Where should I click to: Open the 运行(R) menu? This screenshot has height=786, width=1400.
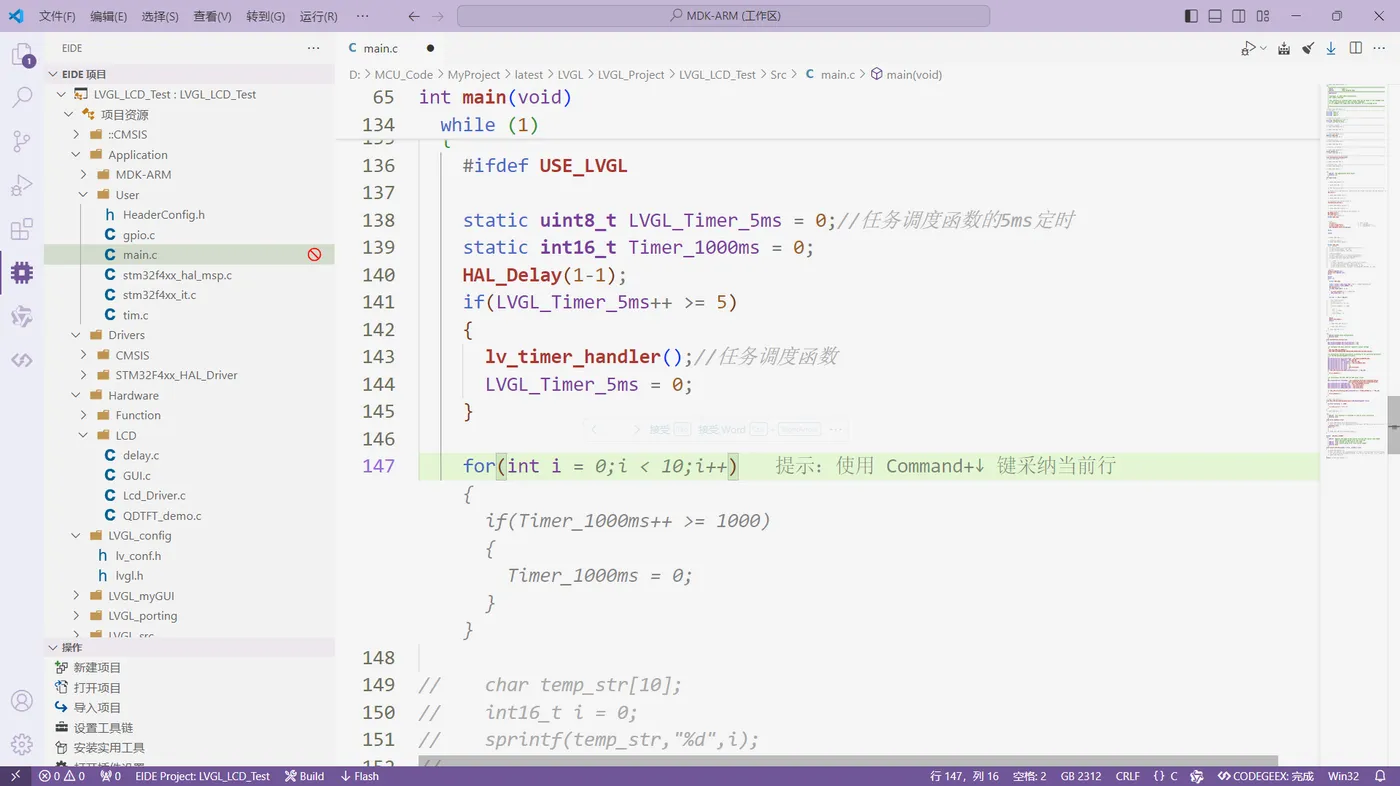pos(318,16)
